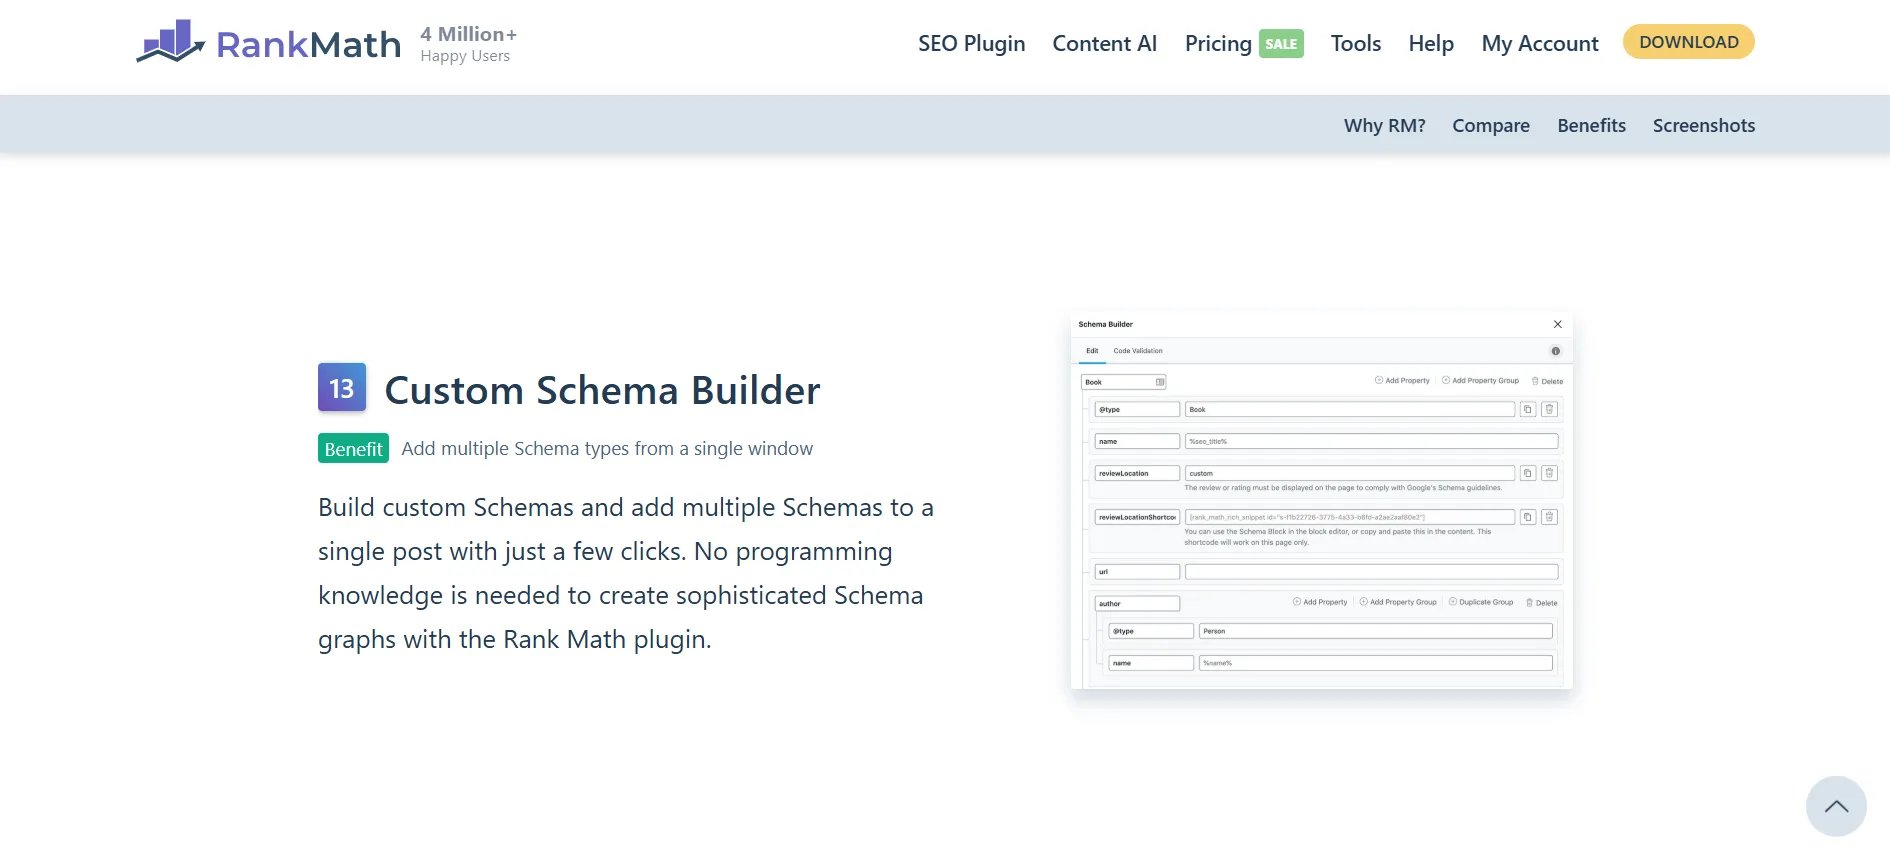Open the Content AI menu item

[x=1104, y=43]
